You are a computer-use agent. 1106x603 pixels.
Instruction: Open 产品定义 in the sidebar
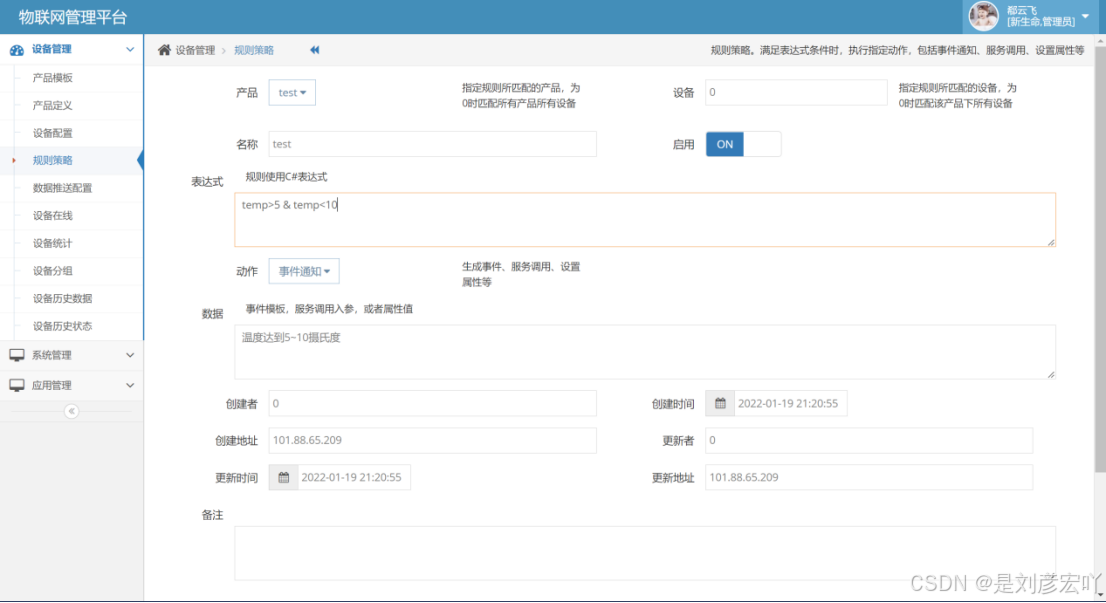[x=53, y=105]
